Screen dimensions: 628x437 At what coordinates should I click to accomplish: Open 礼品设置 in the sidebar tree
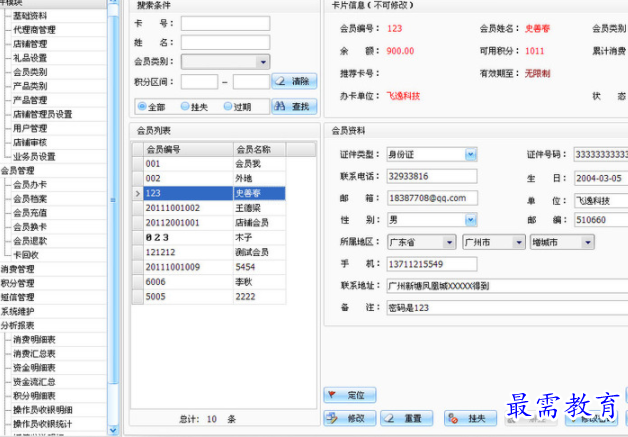30,58
